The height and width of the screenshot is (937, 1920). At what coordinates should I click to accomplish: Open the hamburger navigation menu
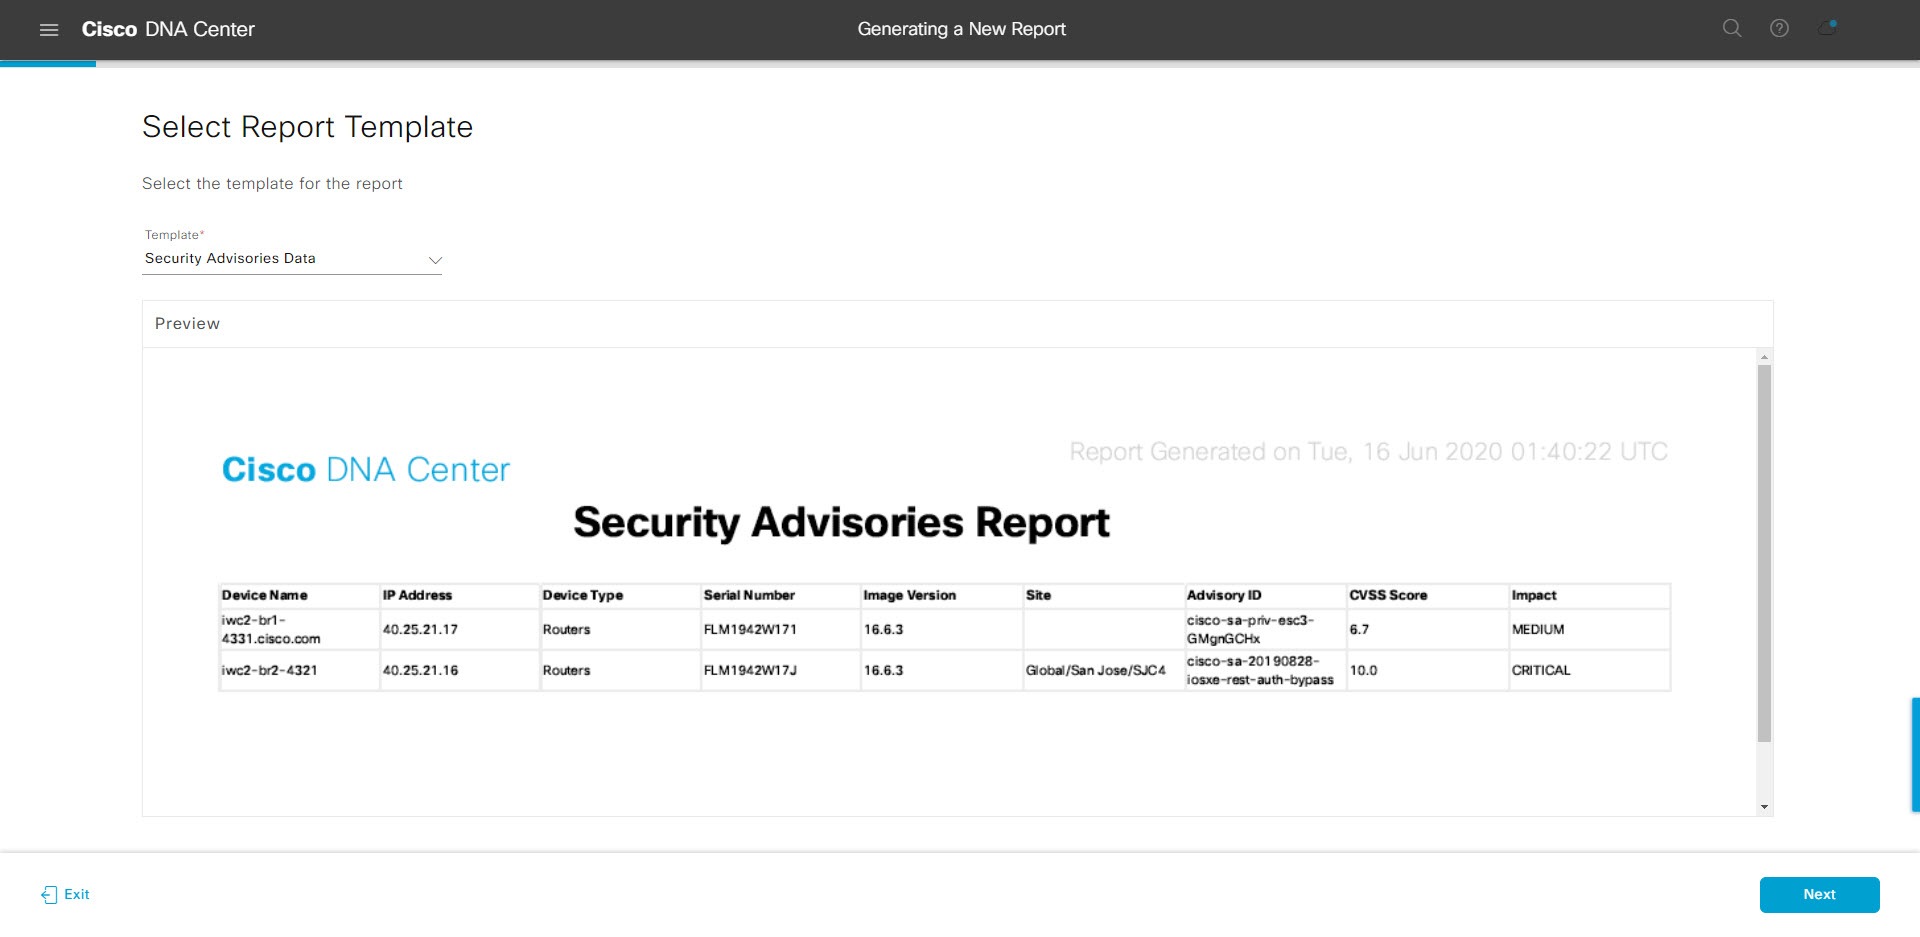click(x=49, y=29)
